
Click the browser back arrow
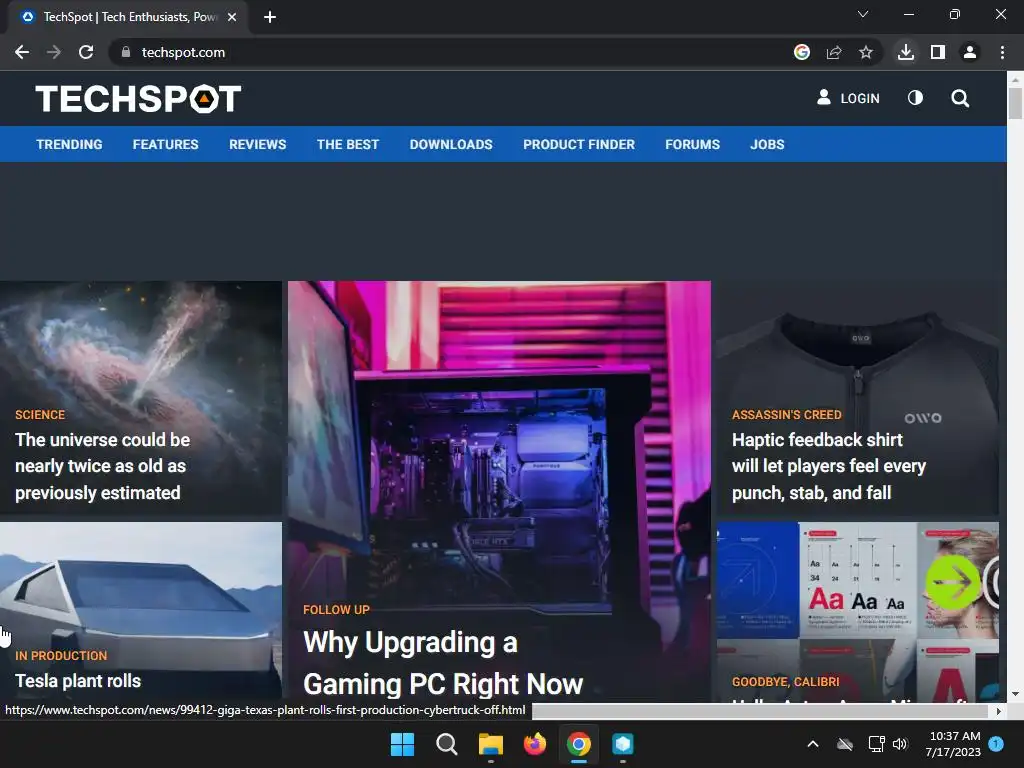22,52
